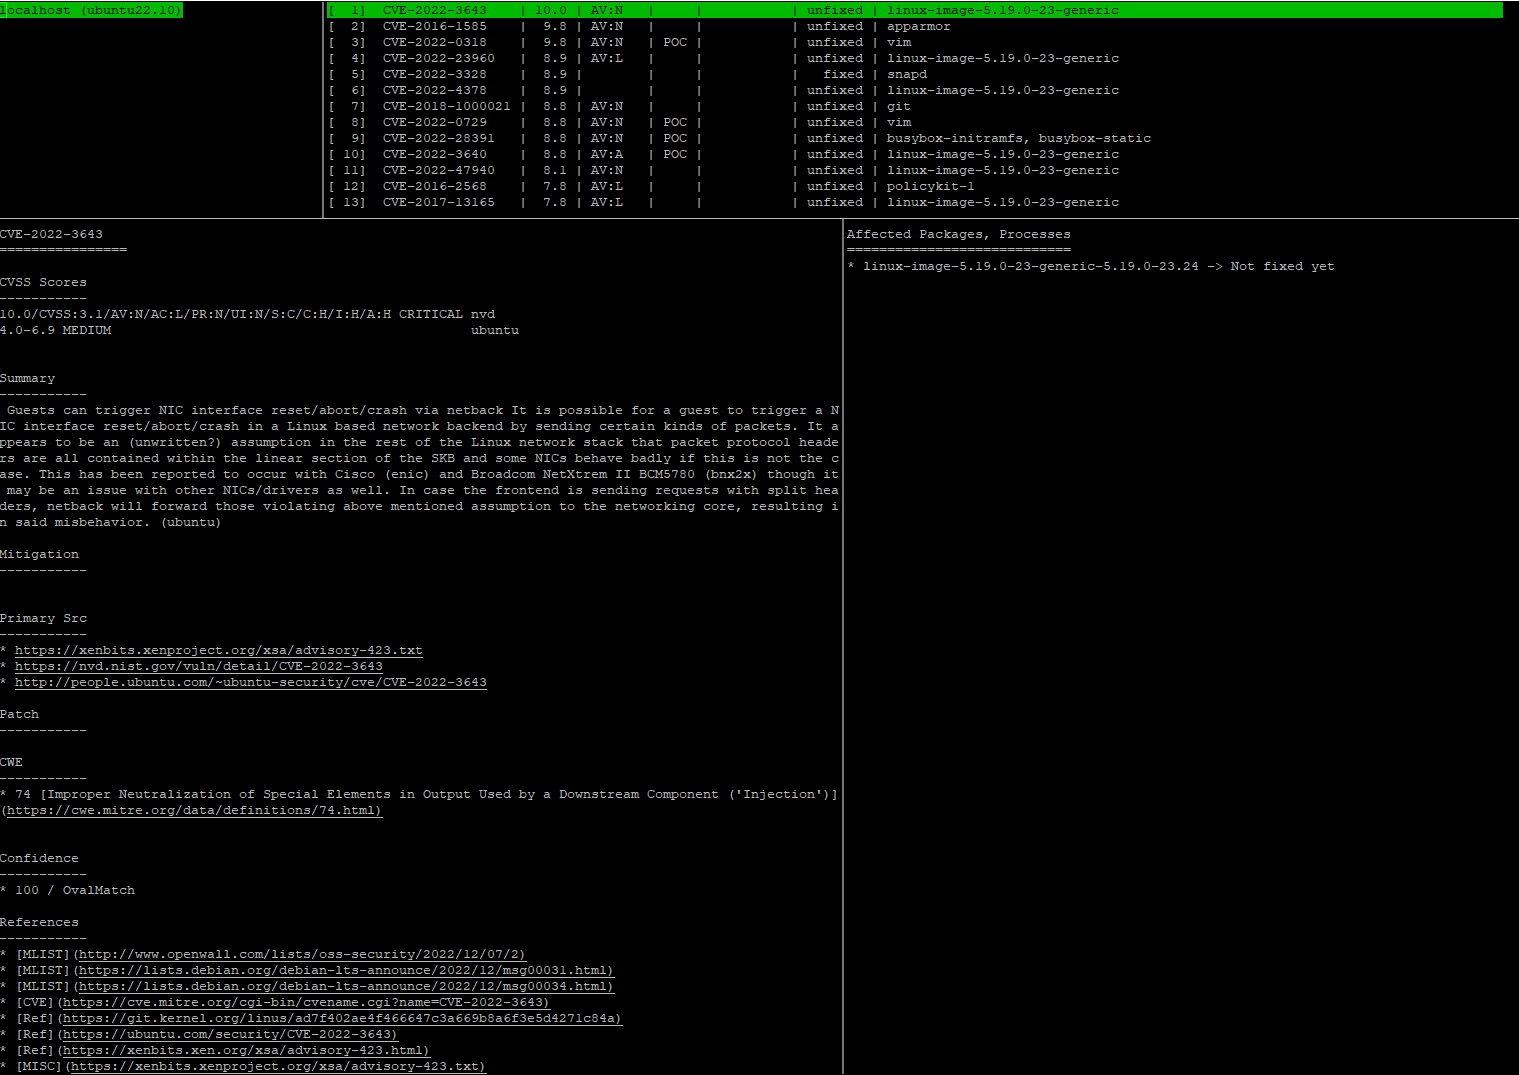Click the AV:L vector on CVE-2017-13165 row
The width and height of the screenshot is (1519, 1075).
pos(607,202)
